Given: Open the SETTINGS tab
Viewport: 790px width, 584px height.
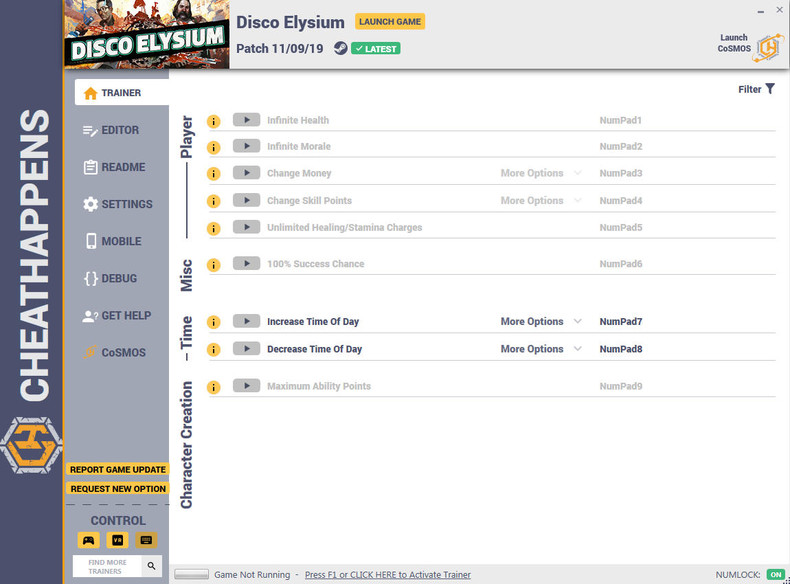Looking at the screenshot, I should click(117, 204).
